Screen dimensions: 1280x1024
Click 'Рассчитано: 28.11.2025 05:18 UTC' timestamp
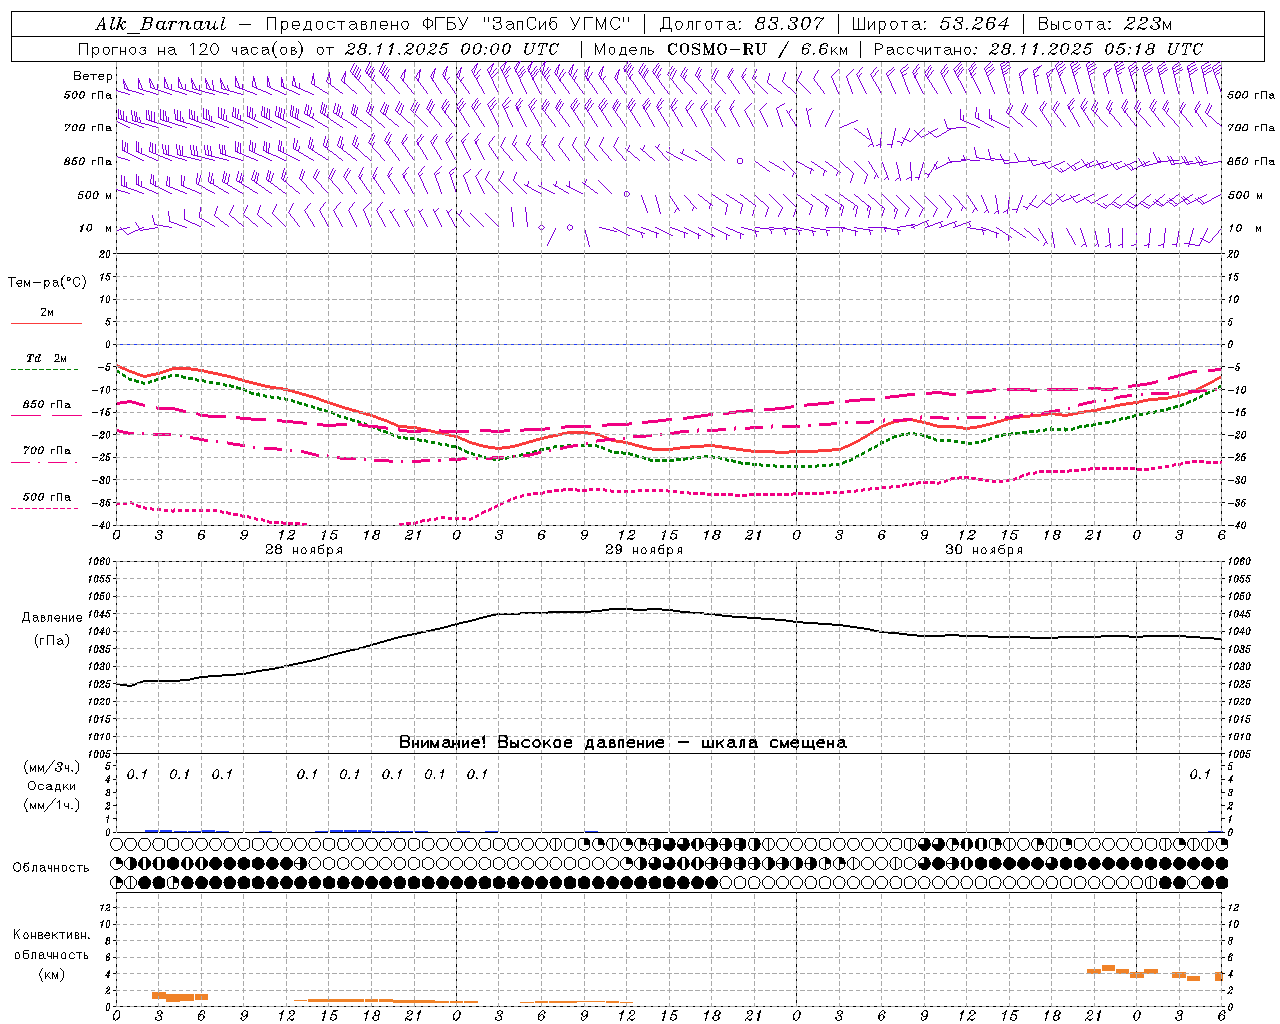[x=1038, y=49]
